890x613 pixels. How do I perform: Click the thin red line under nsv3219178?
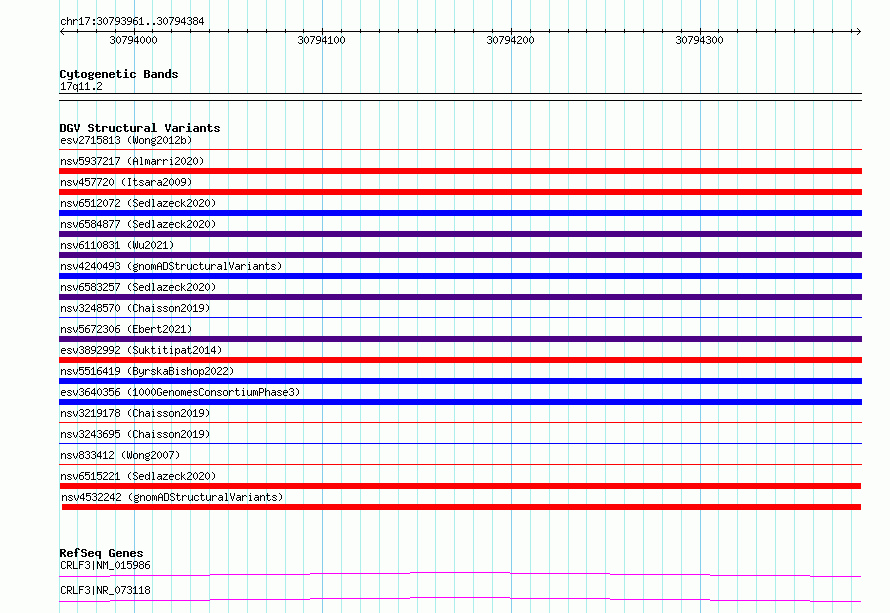point(460,423)
